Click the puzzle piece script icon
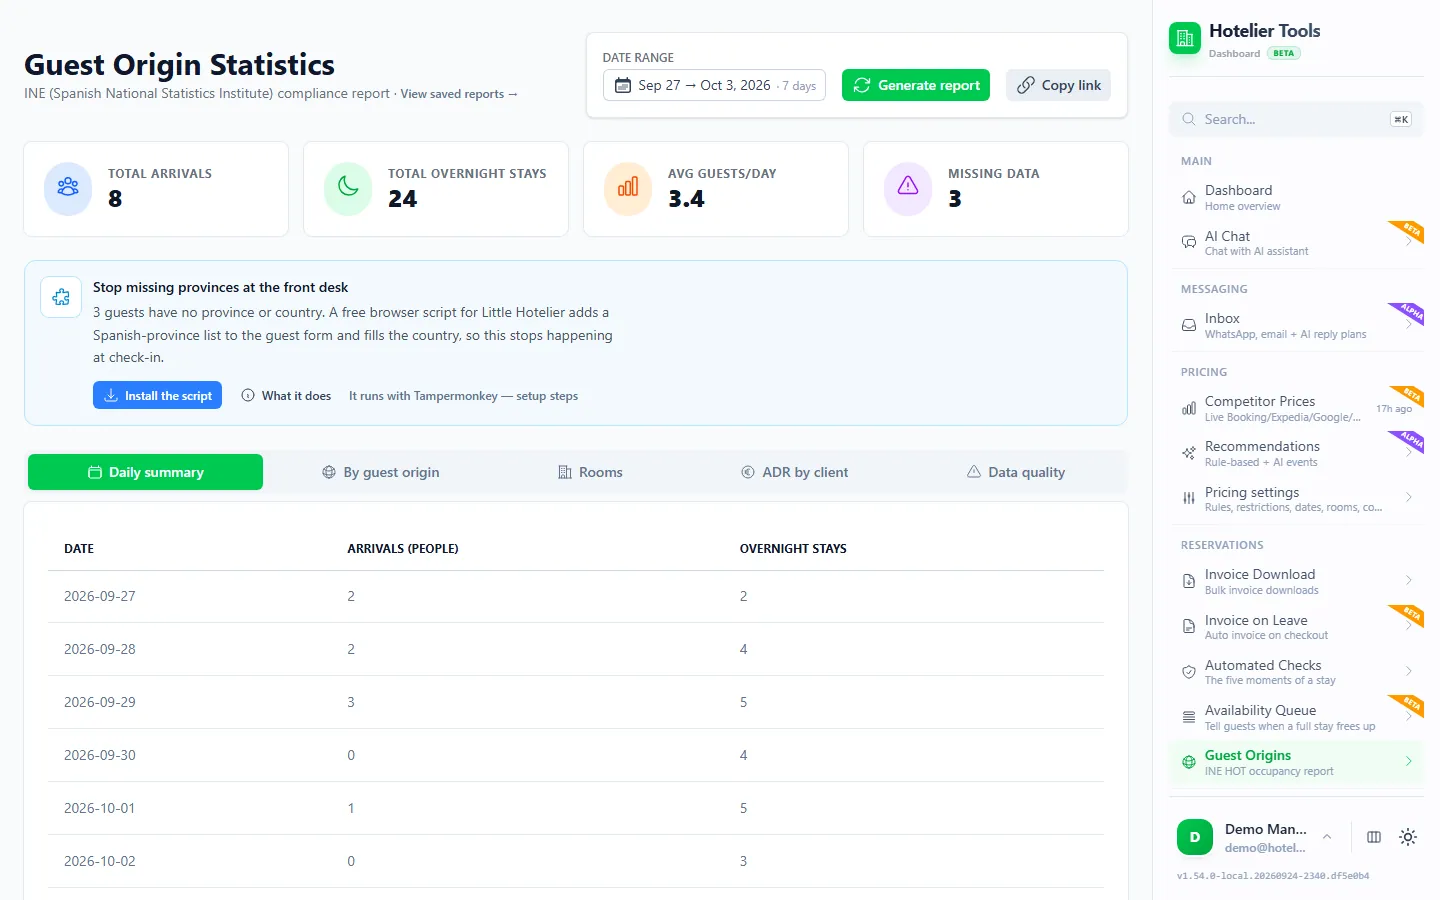The width and height of the screenshot is (1440, 900). pyautogui.click(x=61, y=297)
